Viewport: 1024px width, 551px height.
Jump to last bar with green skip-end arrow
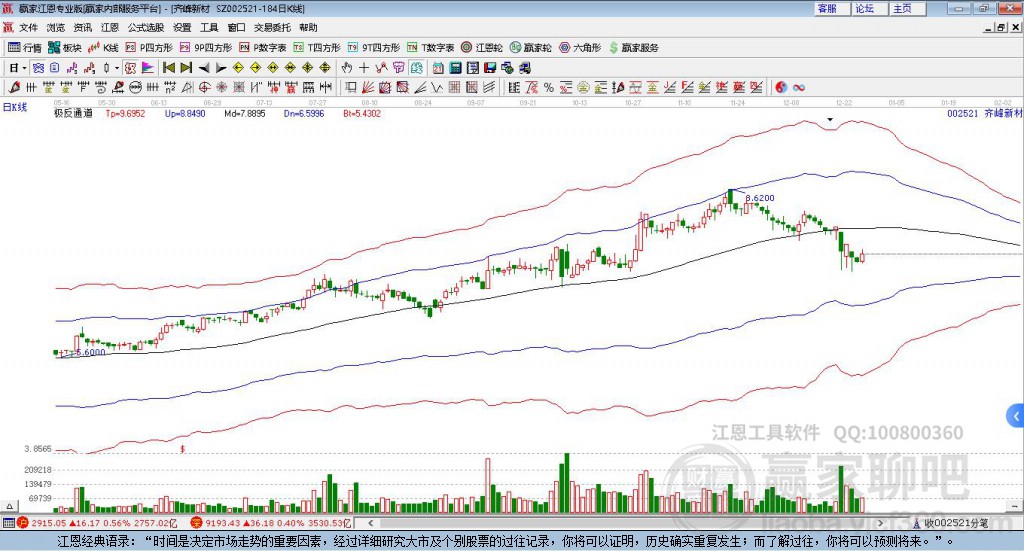[x=186, y=68]
